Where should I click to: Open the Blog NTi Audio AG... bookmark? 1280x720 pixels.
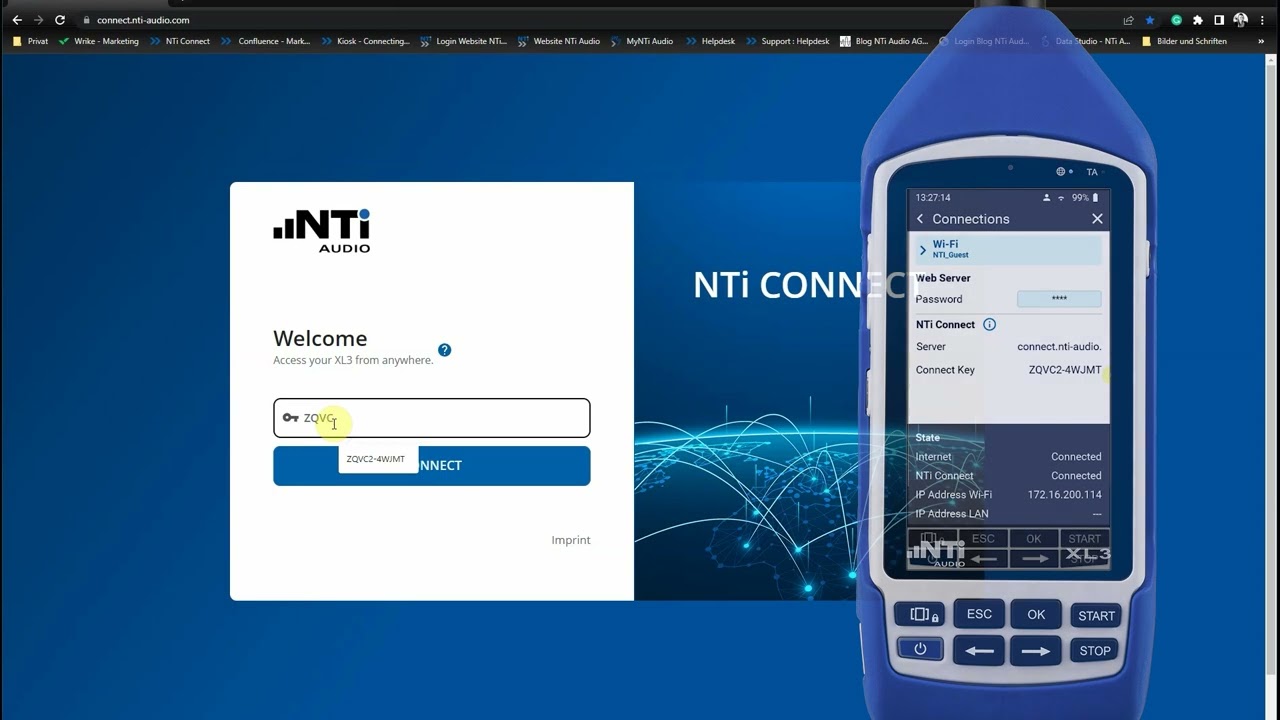[x=885, y=41]
